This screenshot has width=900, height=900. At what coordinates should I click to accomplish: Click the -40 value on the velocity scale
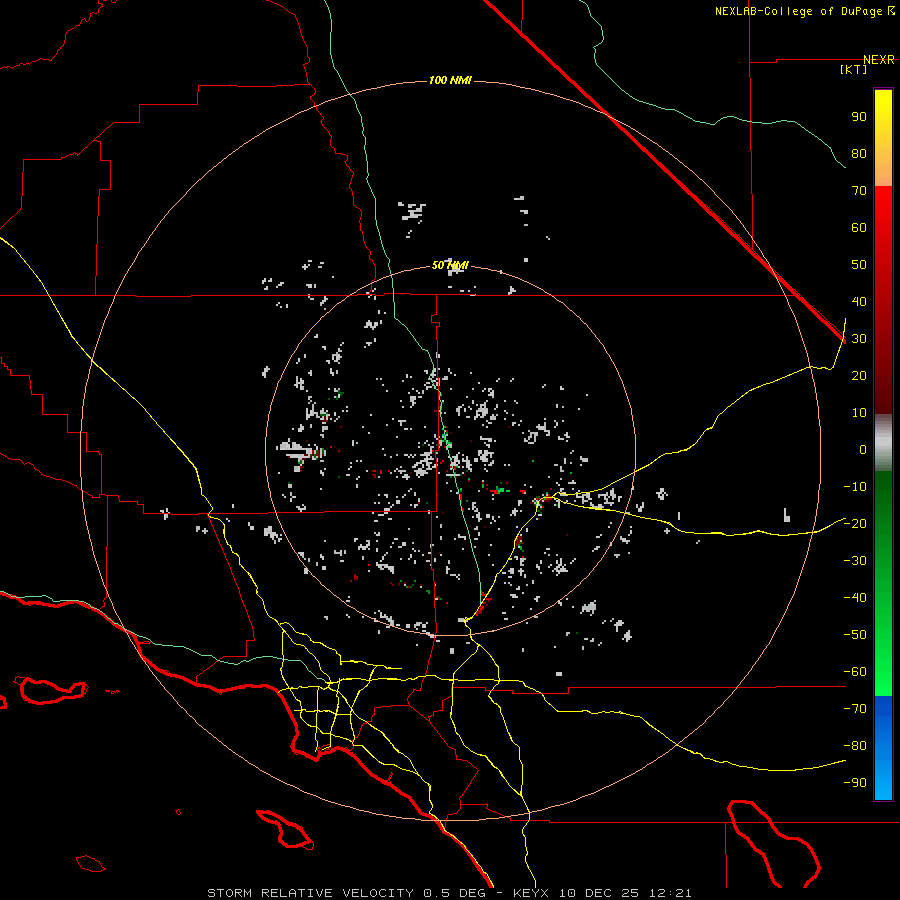click(x=855, y=598)
